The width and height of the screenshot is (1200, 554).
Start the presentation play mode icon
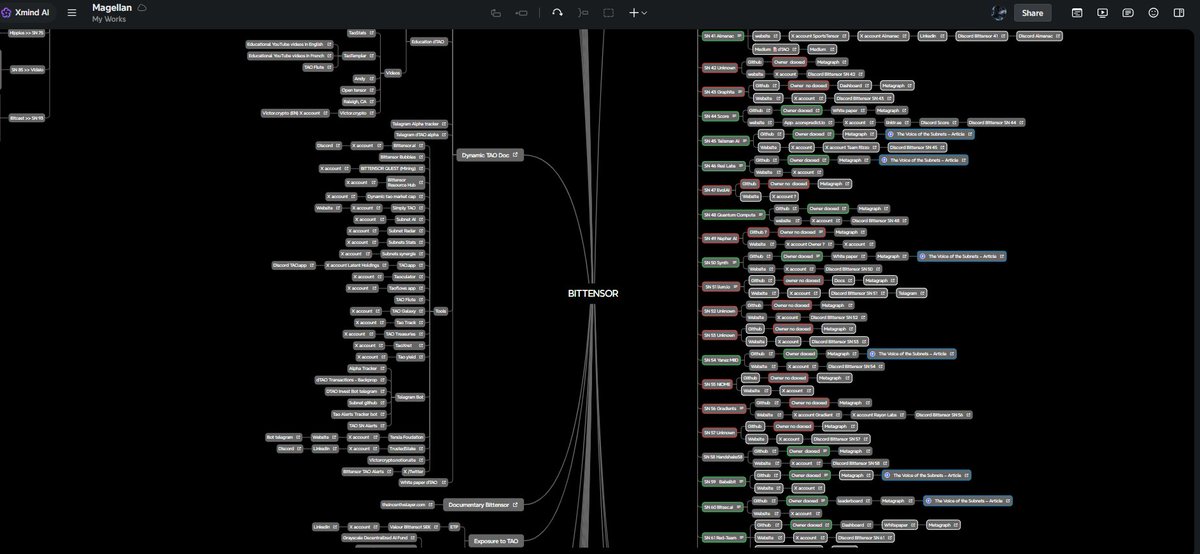coord(1102,13)
